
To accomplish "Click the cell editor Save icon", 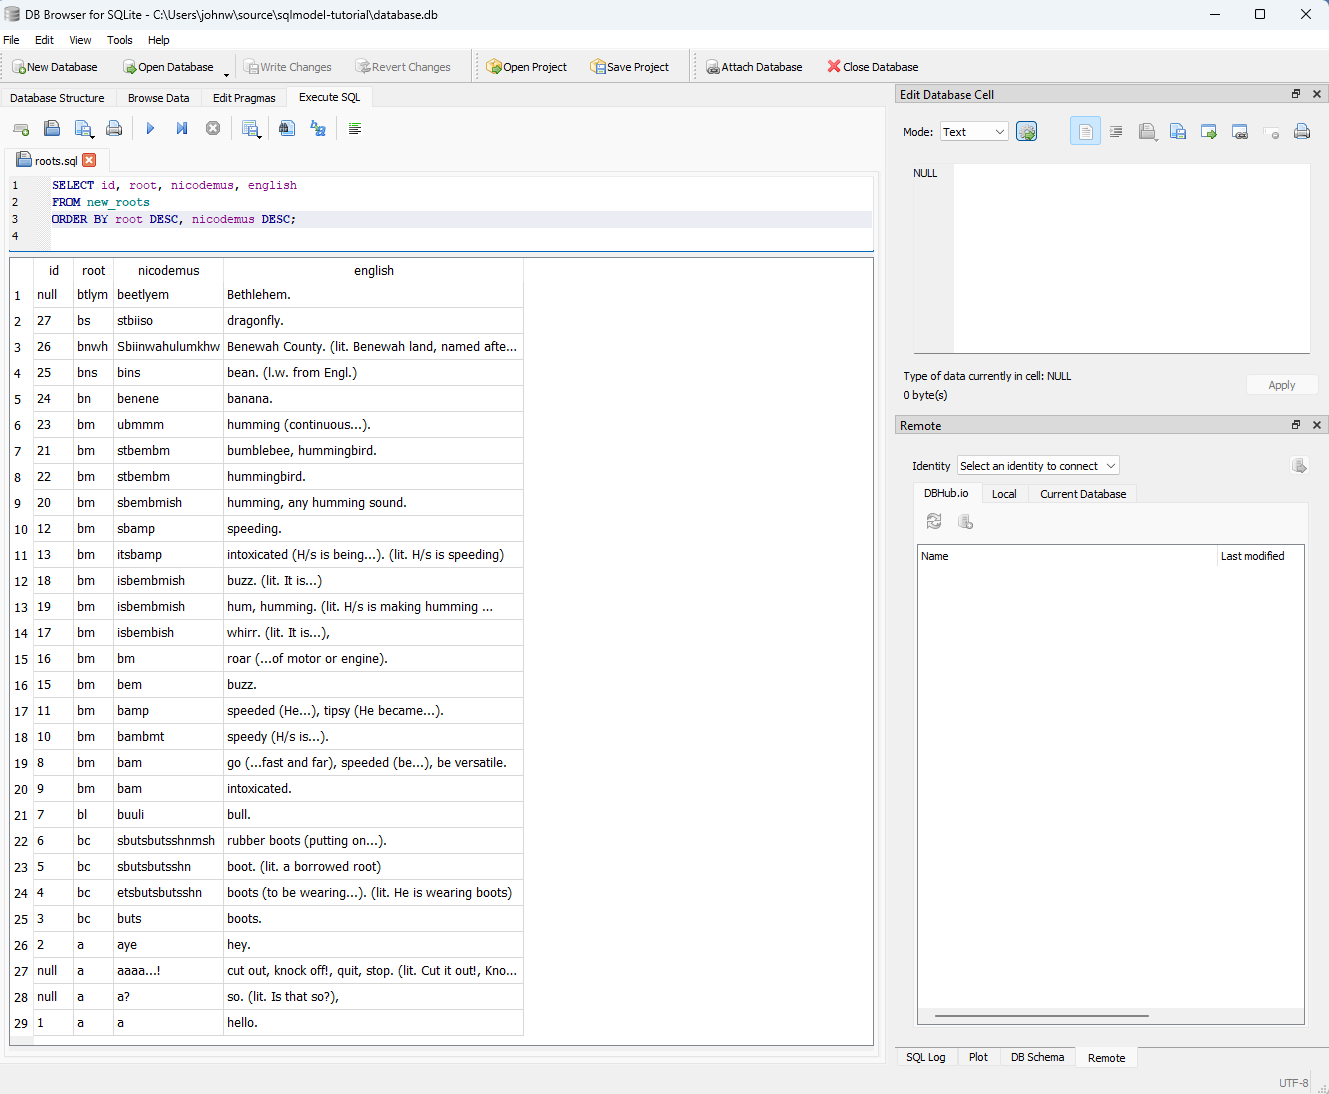I will (1178, 131).
